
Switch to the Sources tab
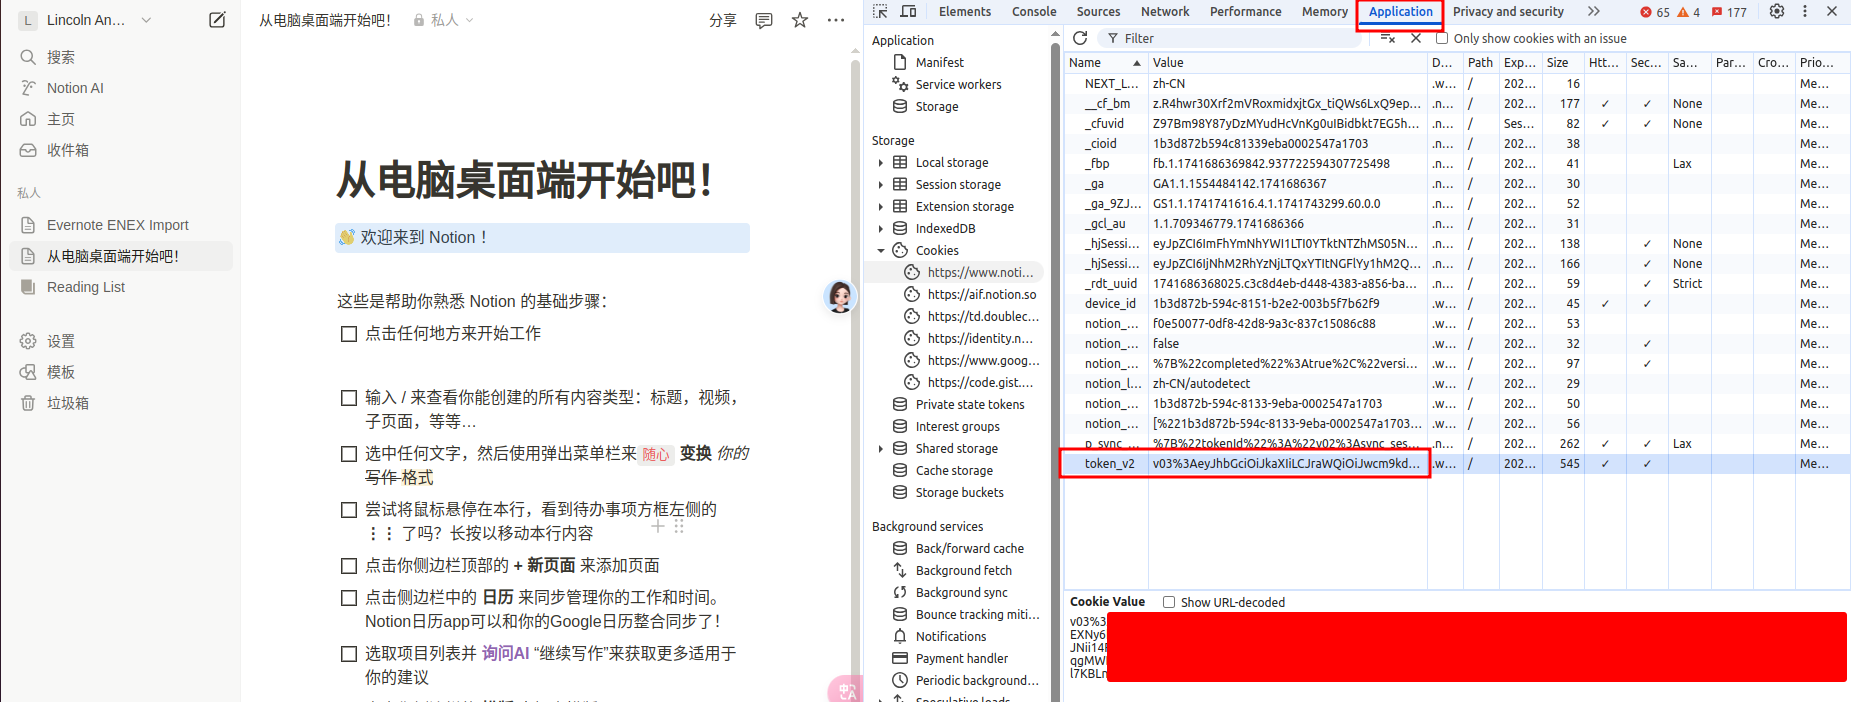(1098, 11)
